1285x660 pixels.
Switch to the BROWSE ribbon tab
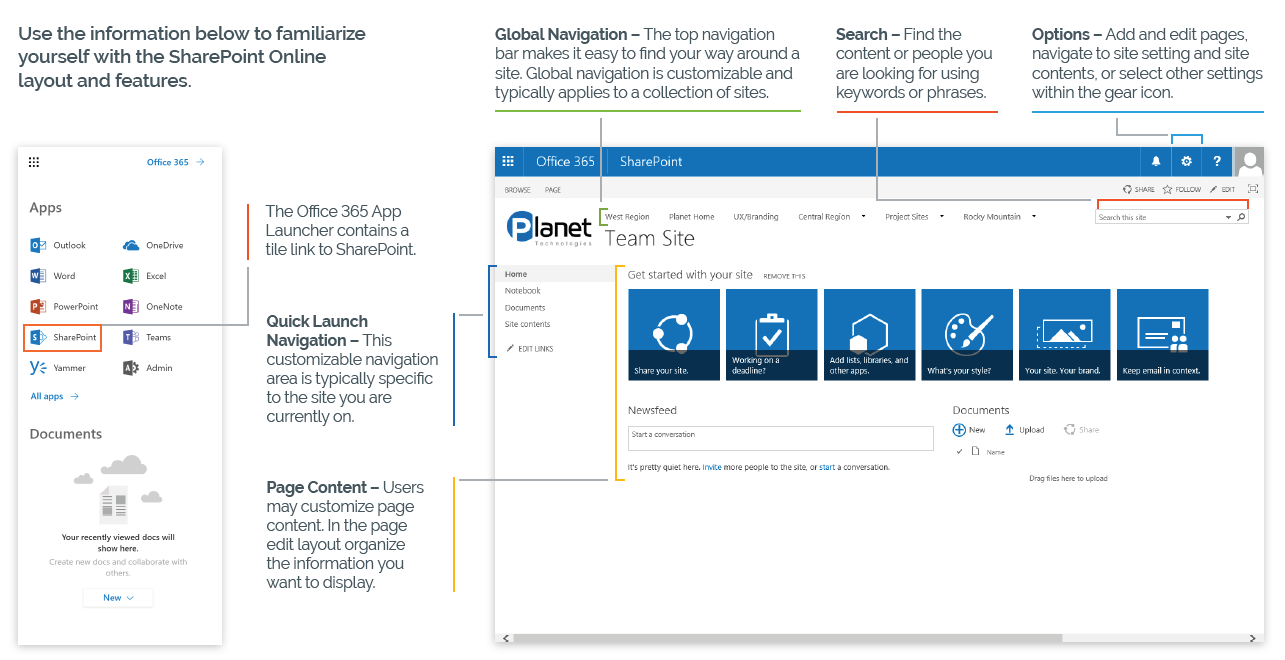coord(518,190)
